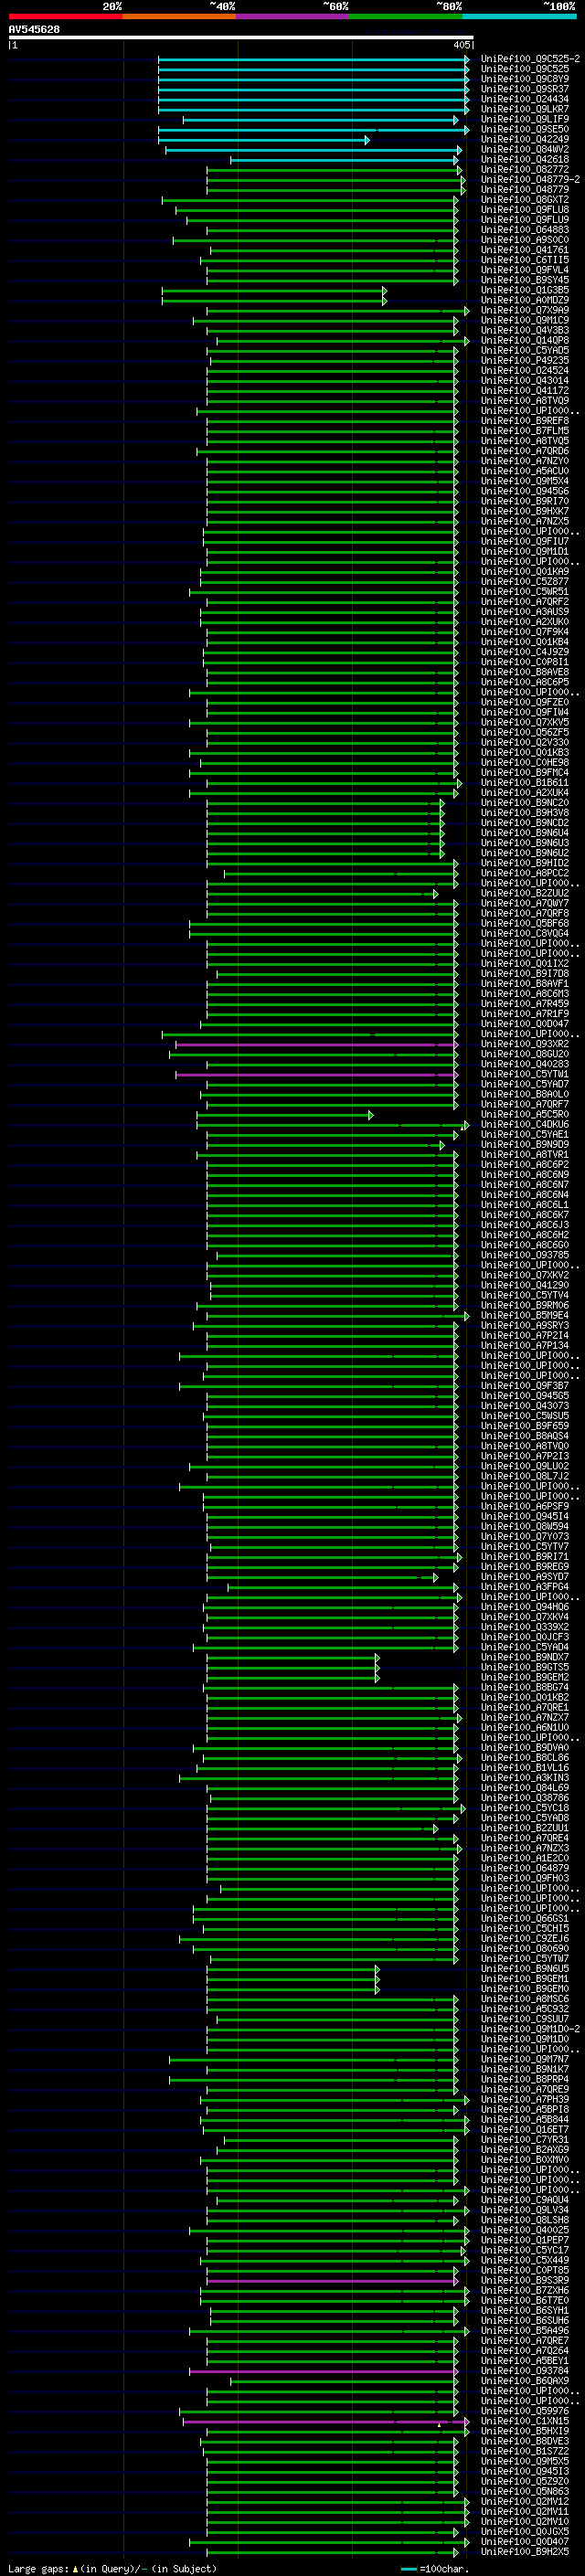Open hit UniRef100_A9S0C0
This screenshot has height=2576, width=585.
coord(525,240)
